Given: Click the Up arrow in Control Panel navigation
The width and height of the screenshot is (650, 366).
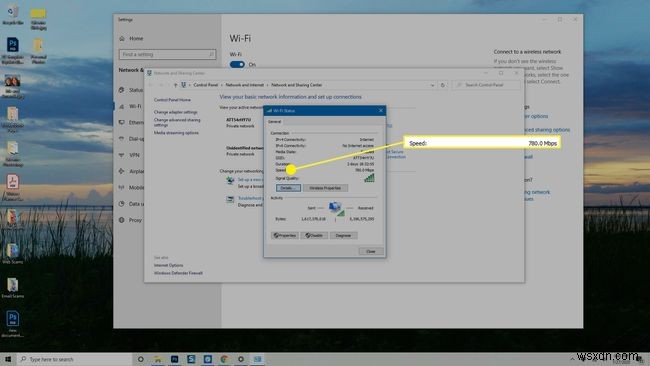Looking at the screenshot, I should 175,85.
